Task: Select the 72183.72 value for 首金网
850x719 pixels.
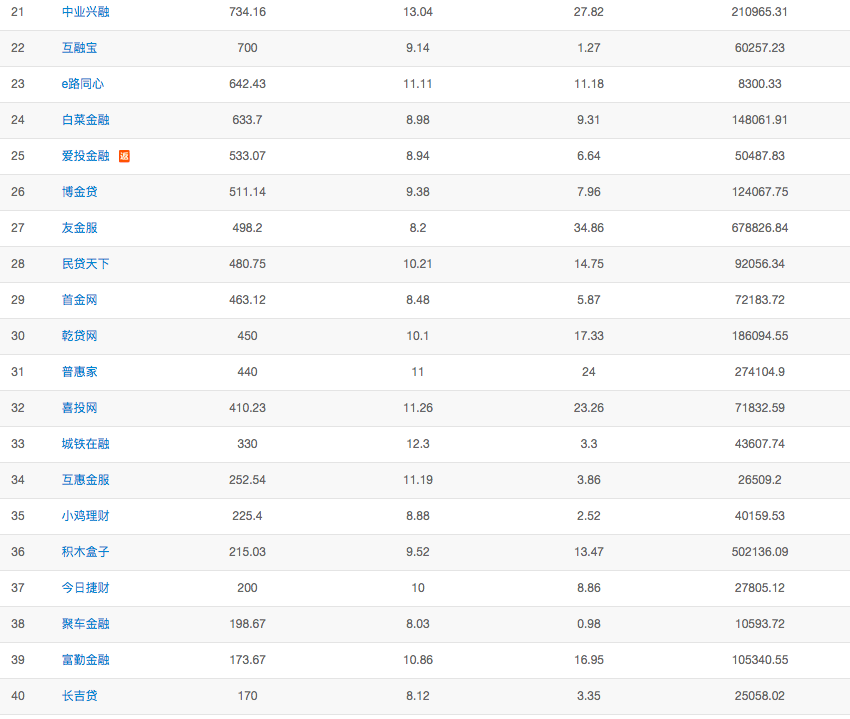Action: coord(759,300)
